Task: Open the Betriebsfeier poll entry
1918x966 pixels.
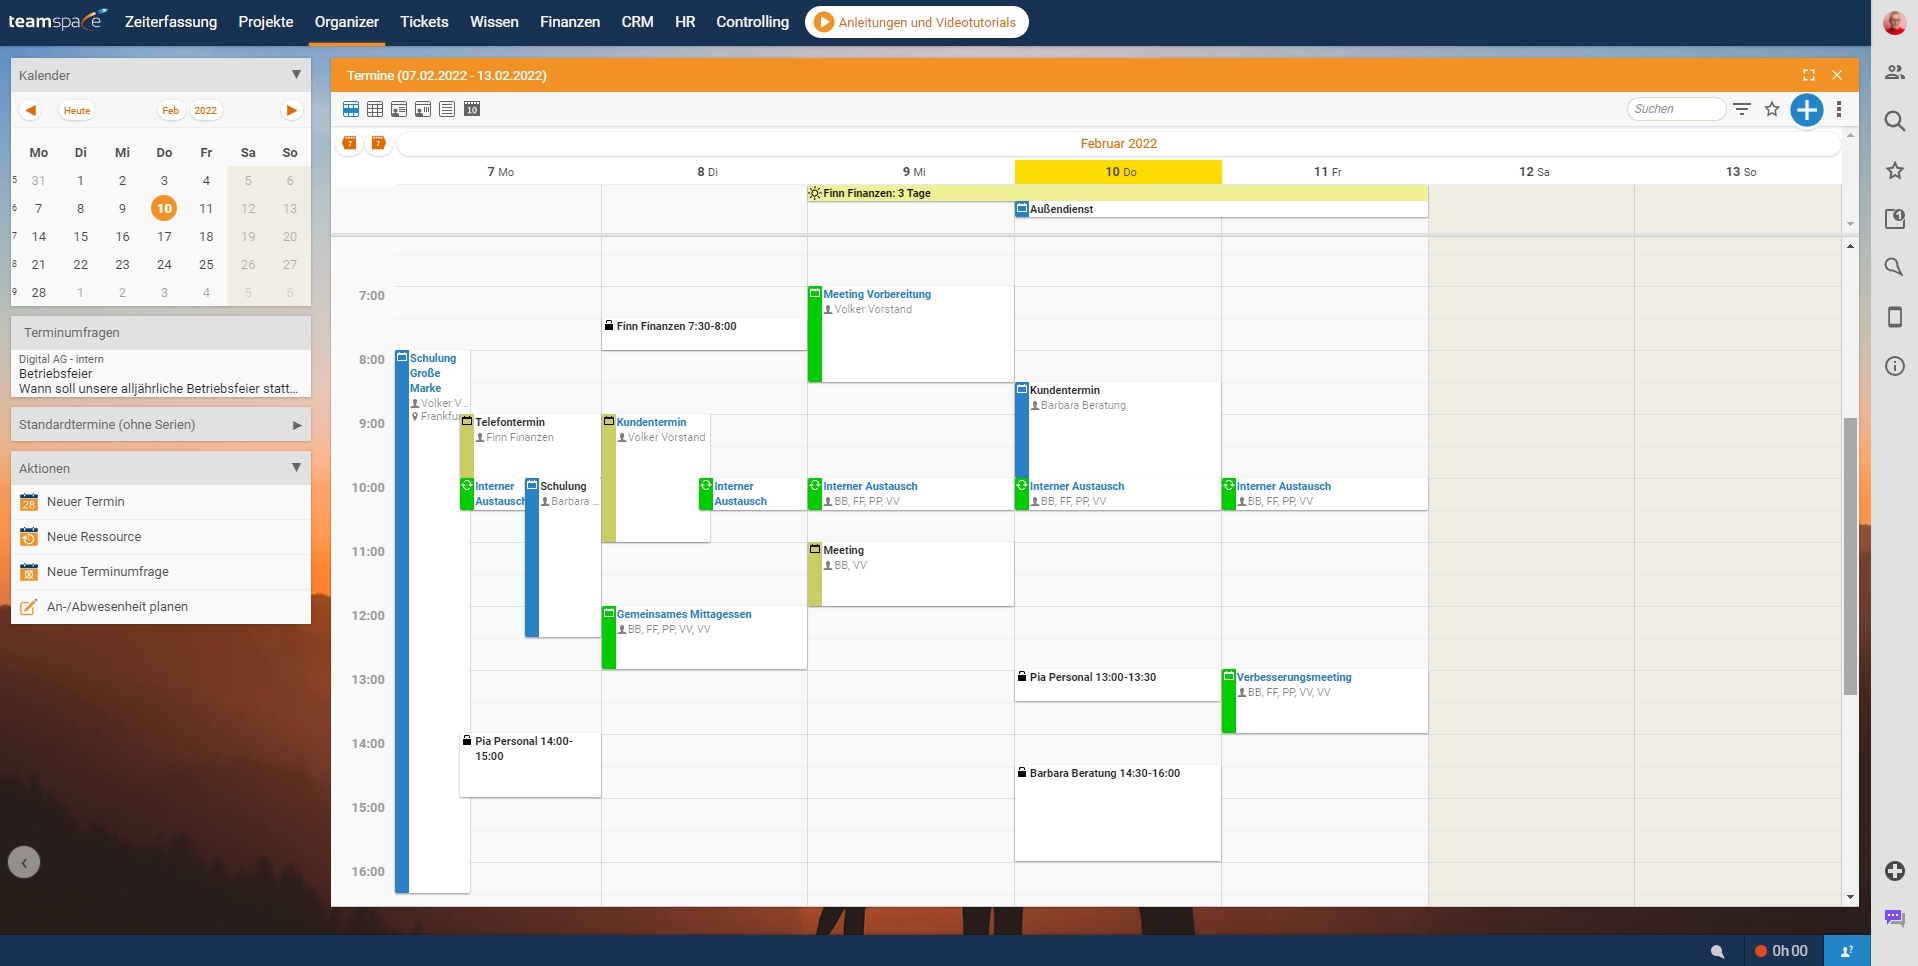Action: (x=161, y=374)
